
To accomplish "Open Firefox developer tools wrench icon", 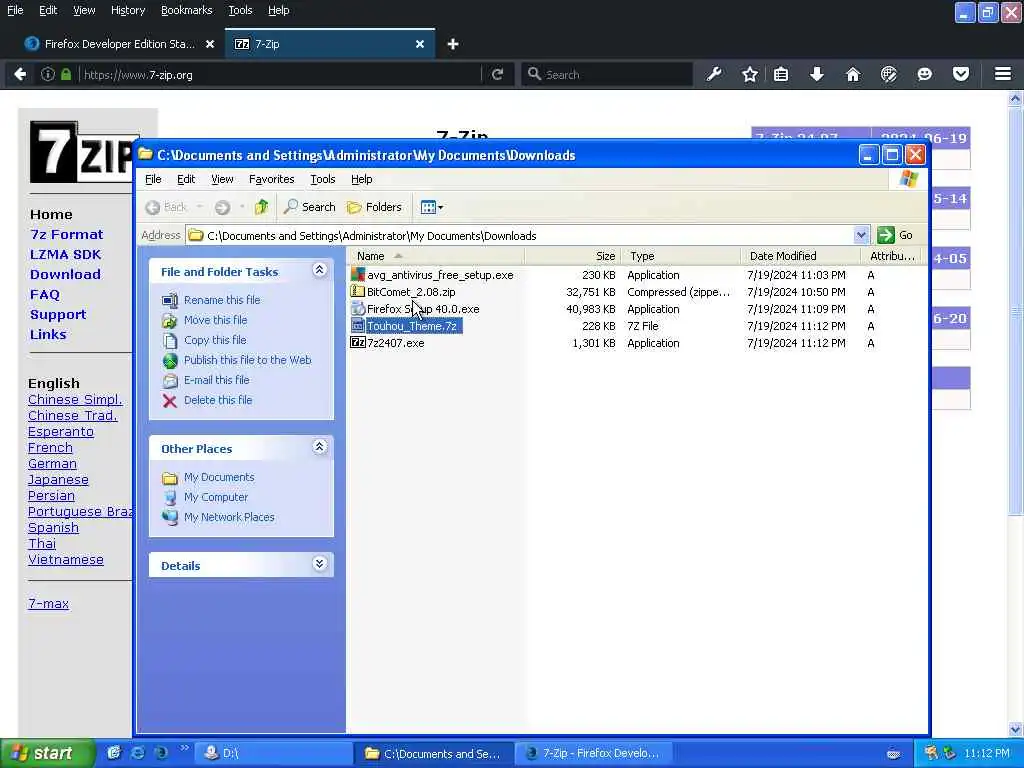I will (714, 74).
